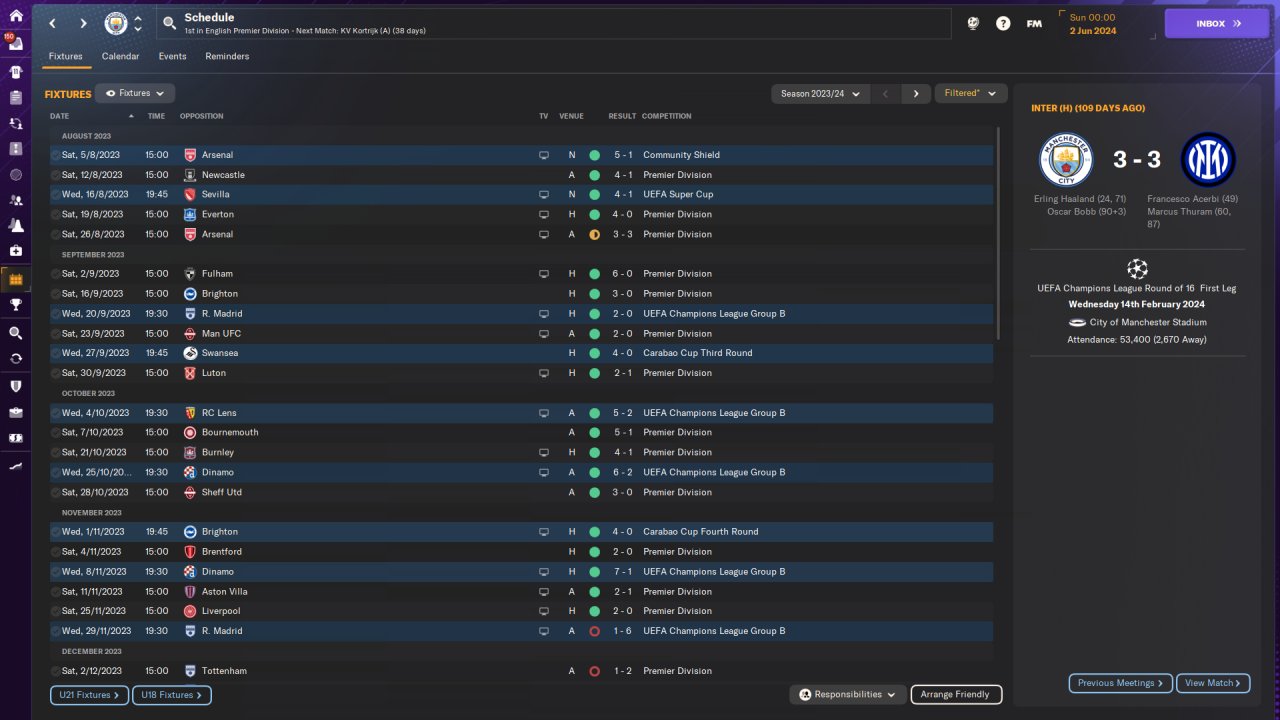Switch to the Fixtures tab
The width and height of the screenshot is (1280, 720).
click(66, 57)
